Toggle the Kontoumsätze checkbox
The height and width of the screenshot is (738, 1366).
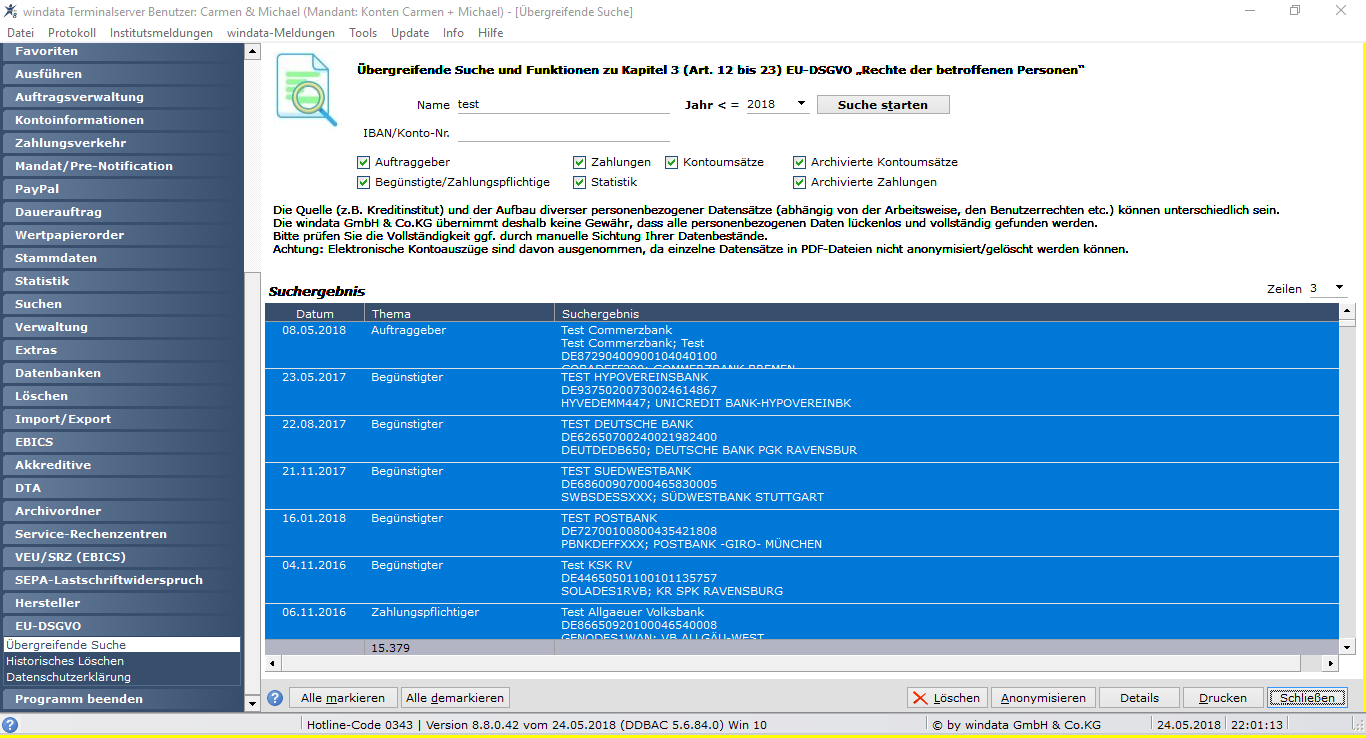click(x=672, y=162)
